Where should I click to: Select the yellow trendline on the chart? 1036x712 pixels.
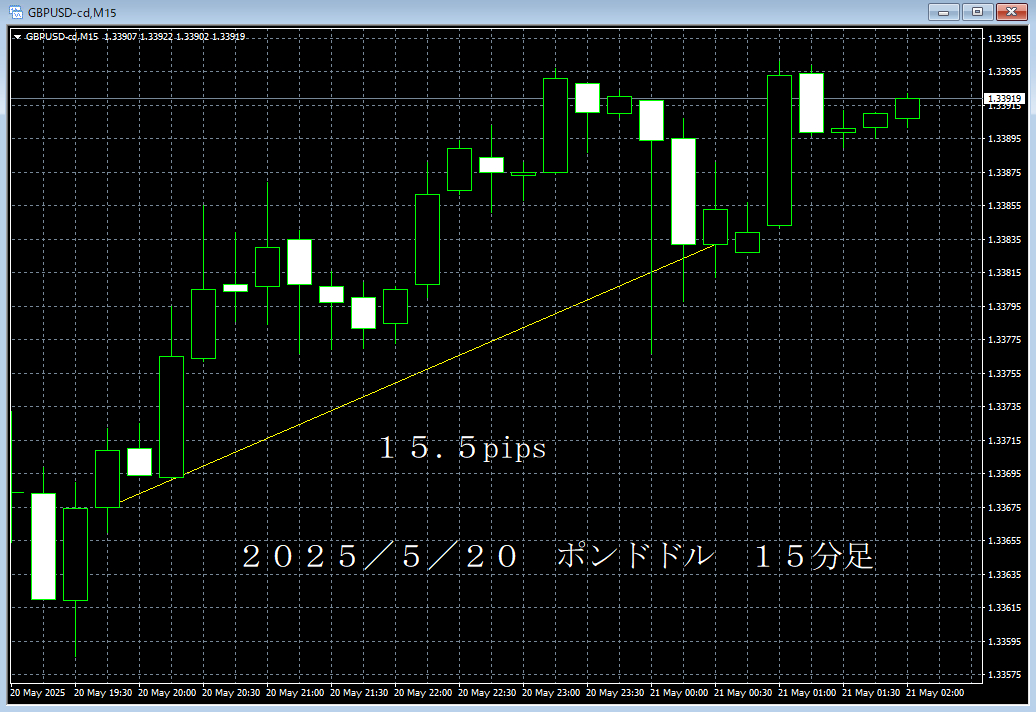(420, 372)
